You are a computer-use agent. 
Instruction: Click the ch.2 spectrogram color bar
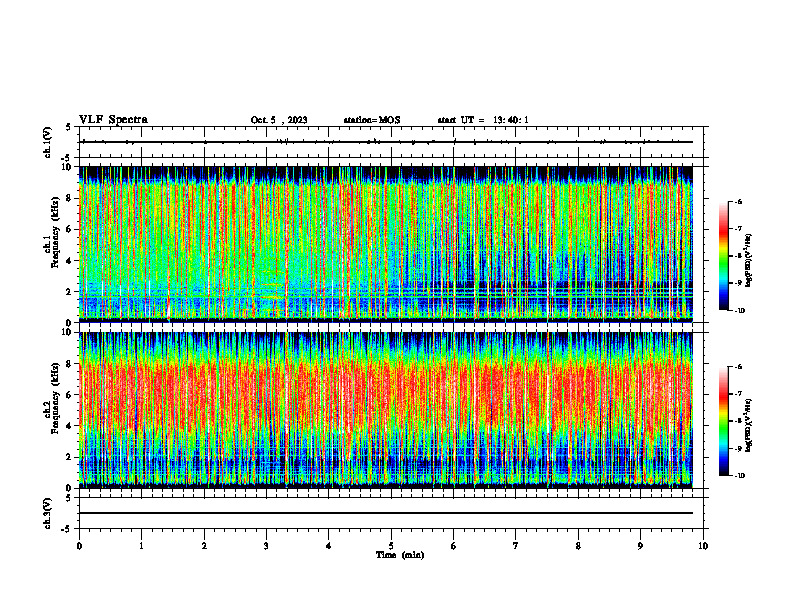coord(723,421)
